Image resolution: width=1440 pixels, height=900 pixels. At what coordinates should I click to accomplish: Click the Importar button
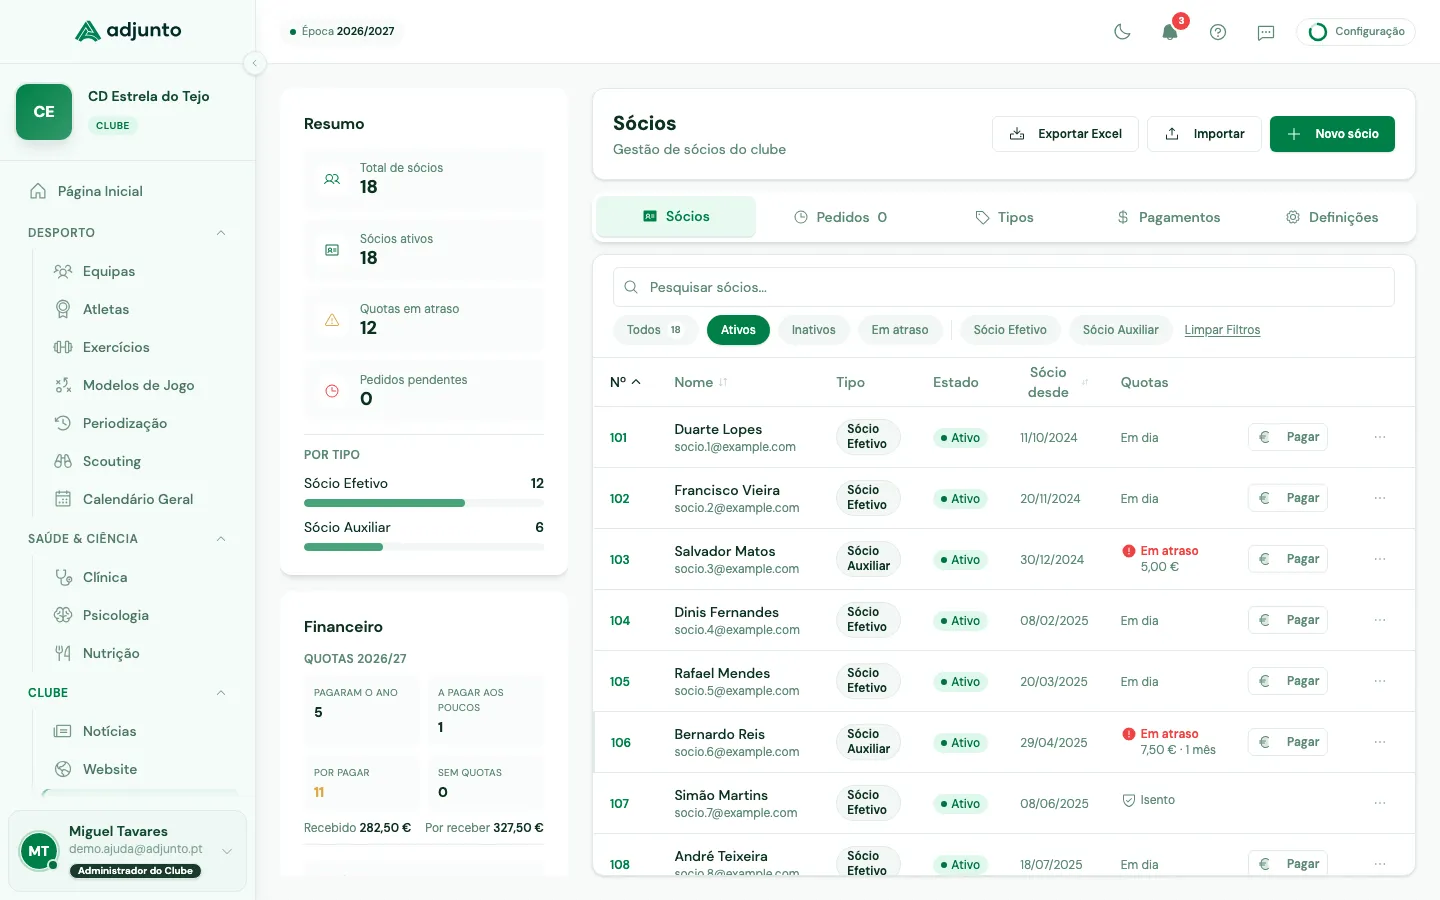(1204, 134)
